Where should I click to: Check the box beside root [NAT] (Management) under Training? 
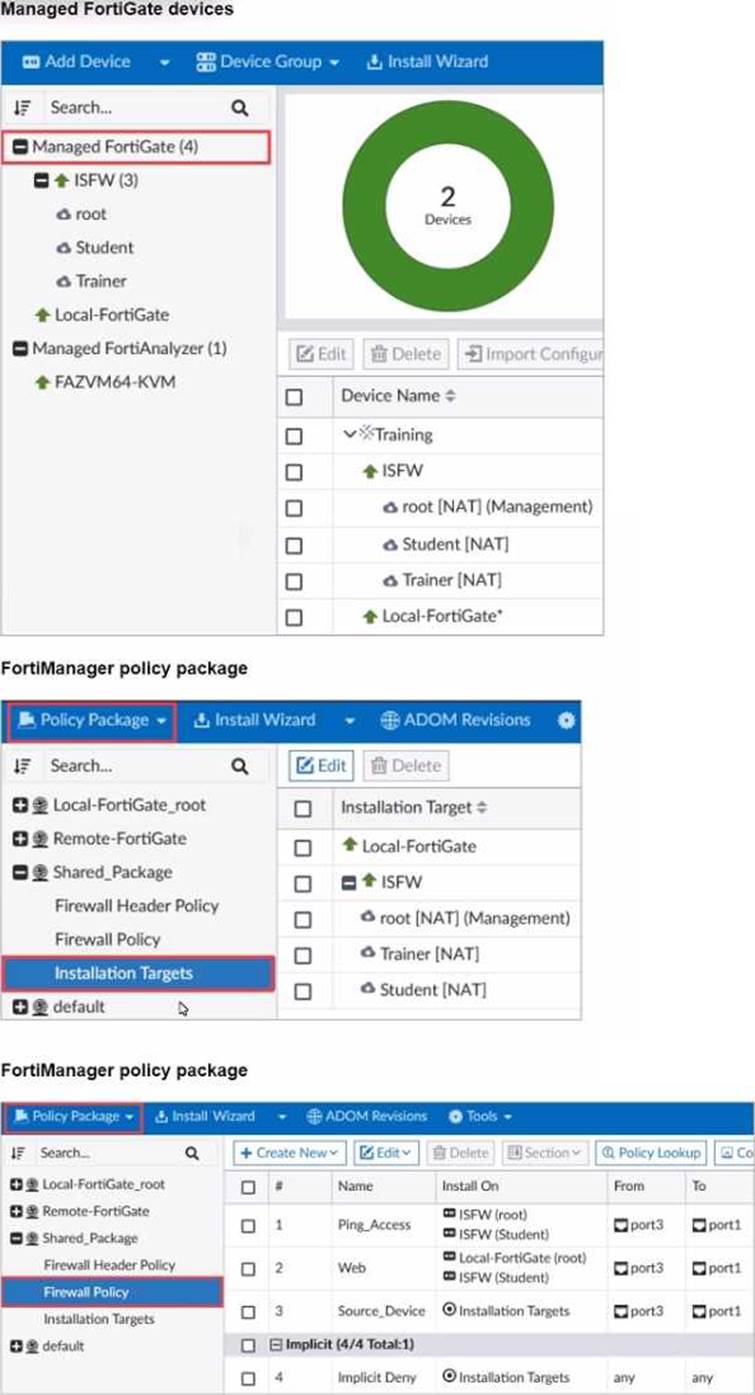[x=293, y=508]
